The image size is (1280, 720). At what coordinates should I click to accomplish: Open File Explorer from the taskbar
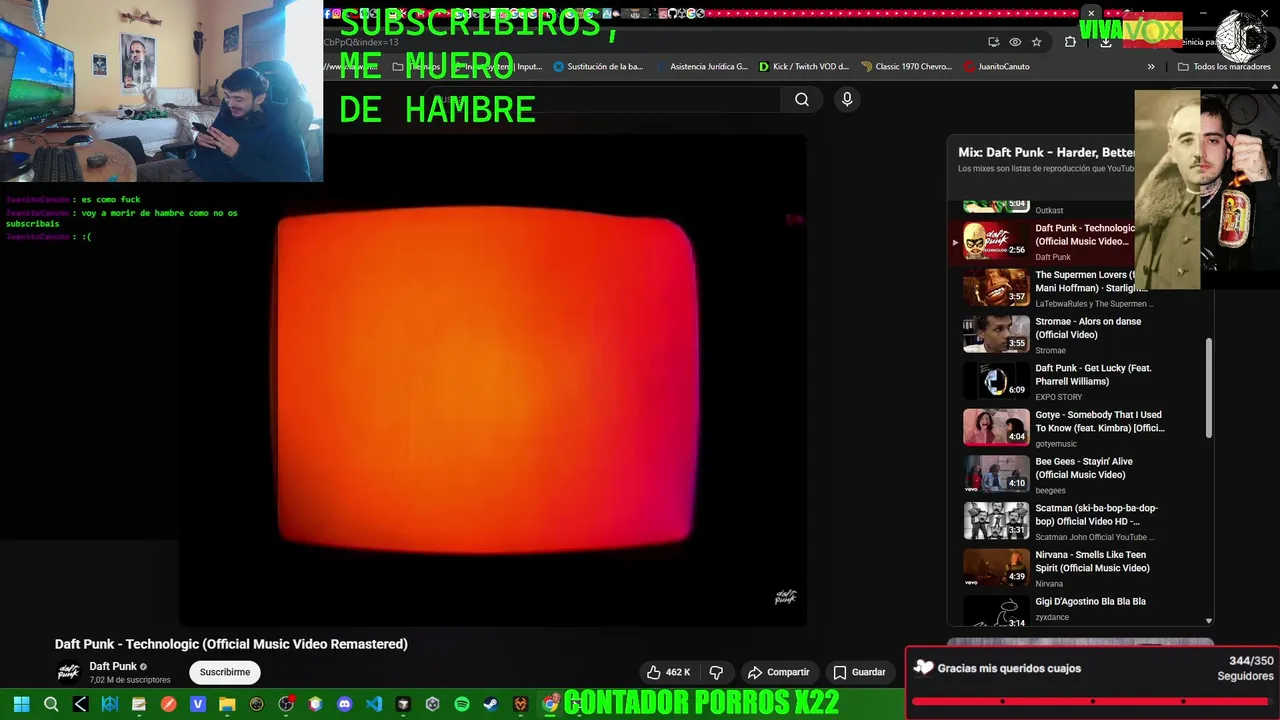[227, 704]
